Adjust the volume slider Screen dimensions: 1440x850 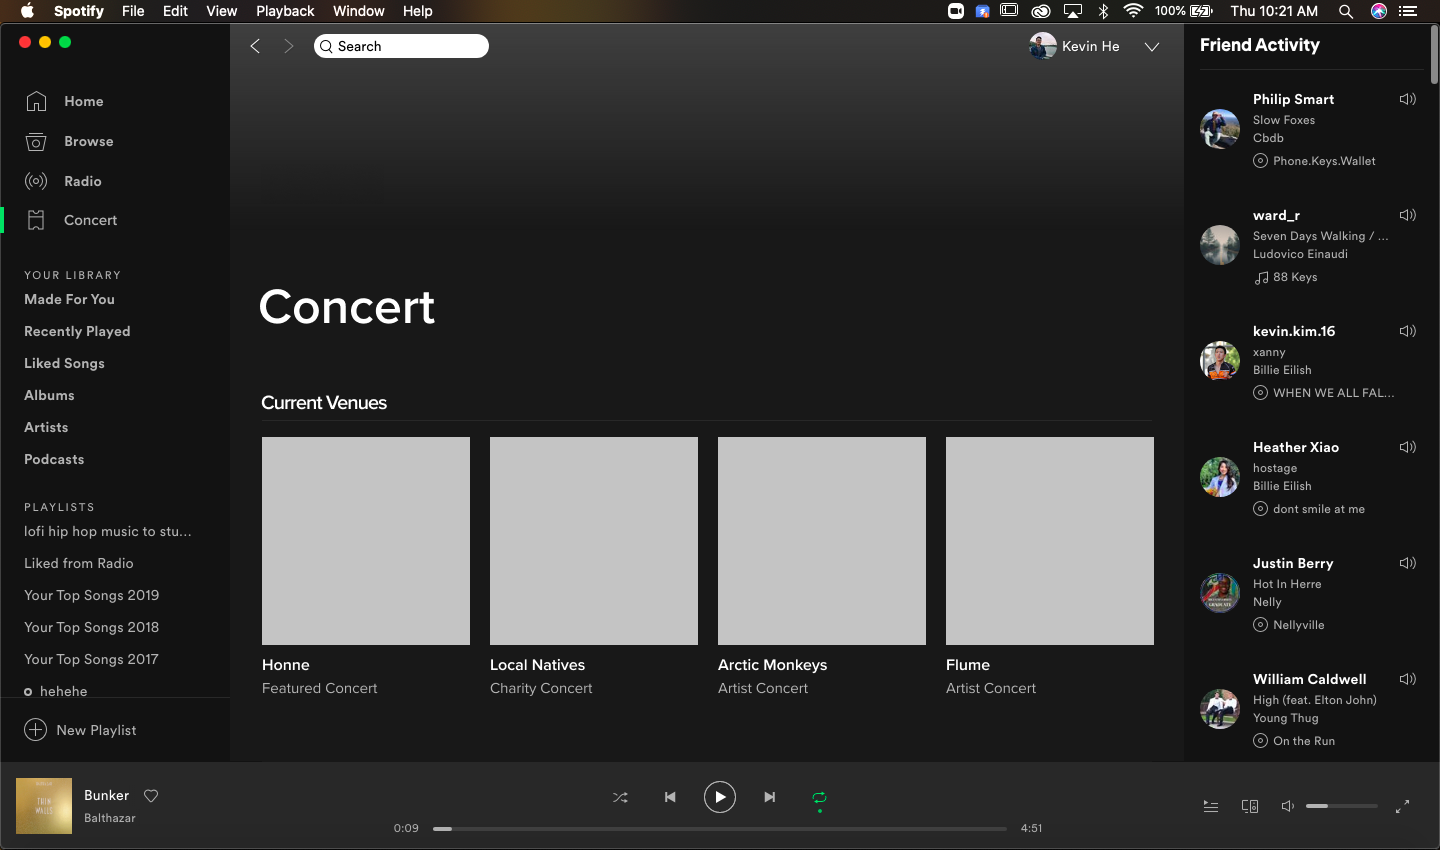point(1342,806)
